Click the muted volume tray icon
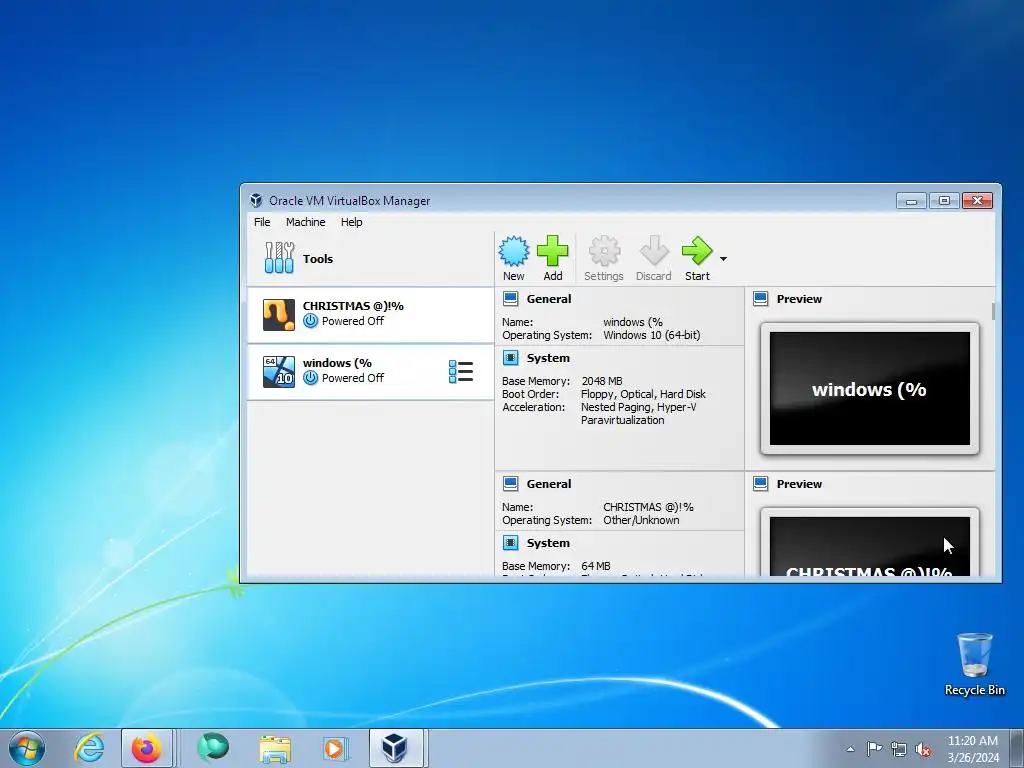Viewport: 1024px width, 768px height. pyautogui.click(x=923, y=749)
